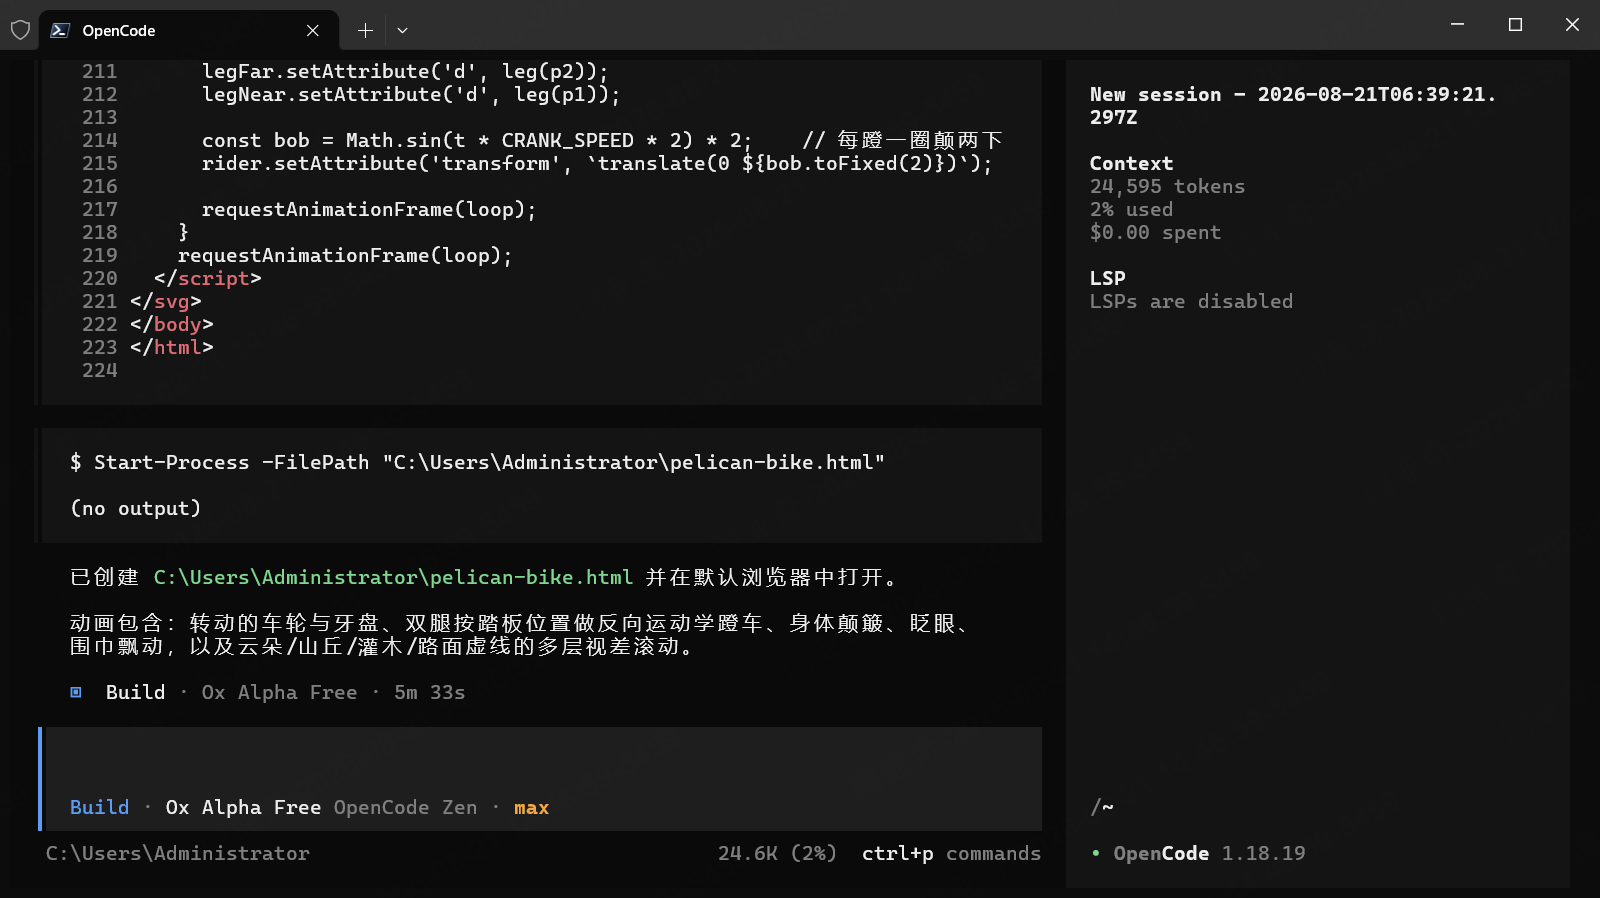Click the PowerShell icon on the OpenCode tab

pos(60,30)
